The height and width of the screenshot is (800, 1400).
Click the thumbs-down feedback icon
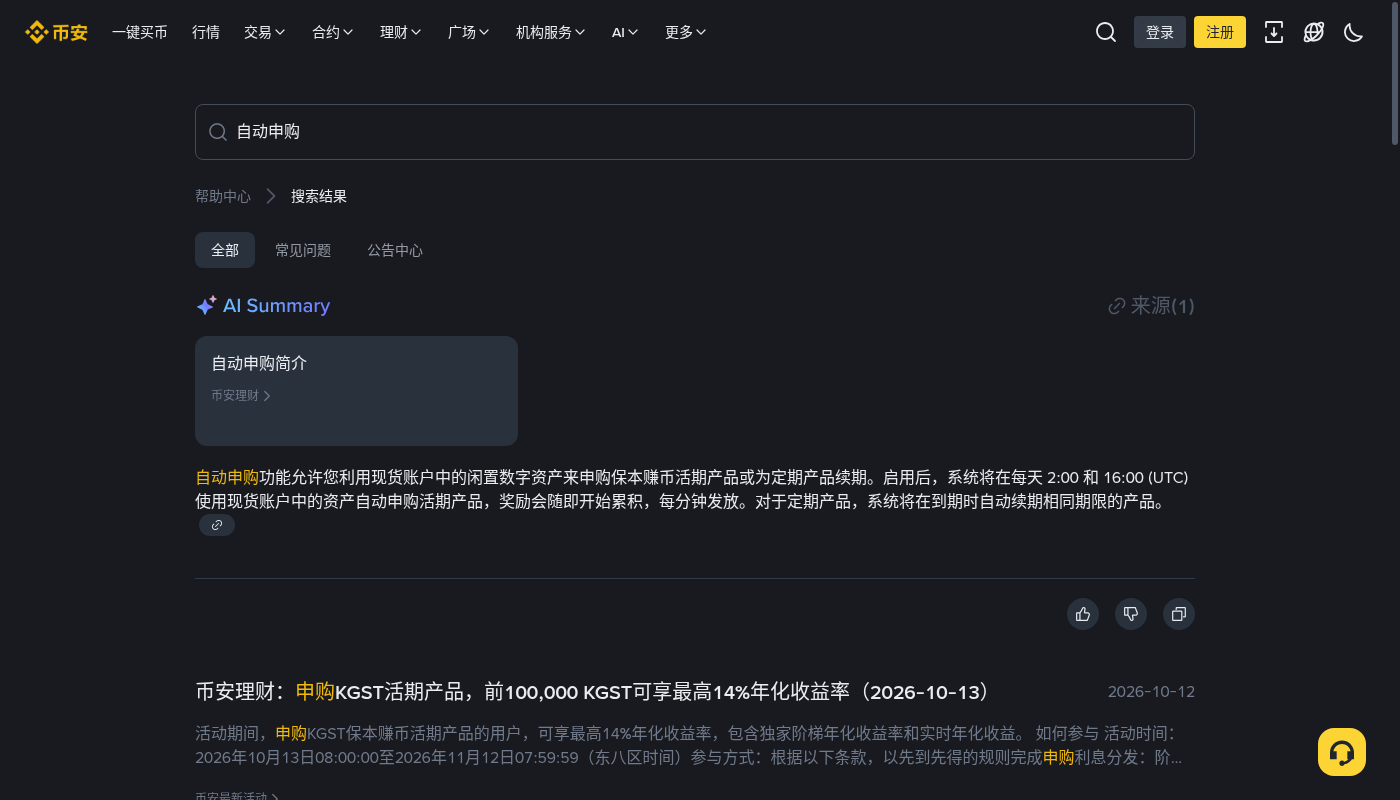point(1131,614)
